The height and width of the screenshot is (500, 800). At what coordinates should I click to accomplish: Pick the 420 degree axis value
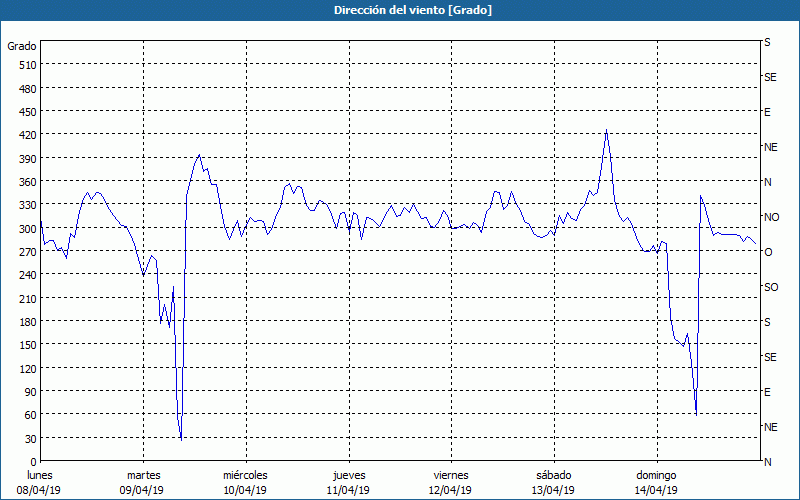pyautogui.click(x=28, y=135)
